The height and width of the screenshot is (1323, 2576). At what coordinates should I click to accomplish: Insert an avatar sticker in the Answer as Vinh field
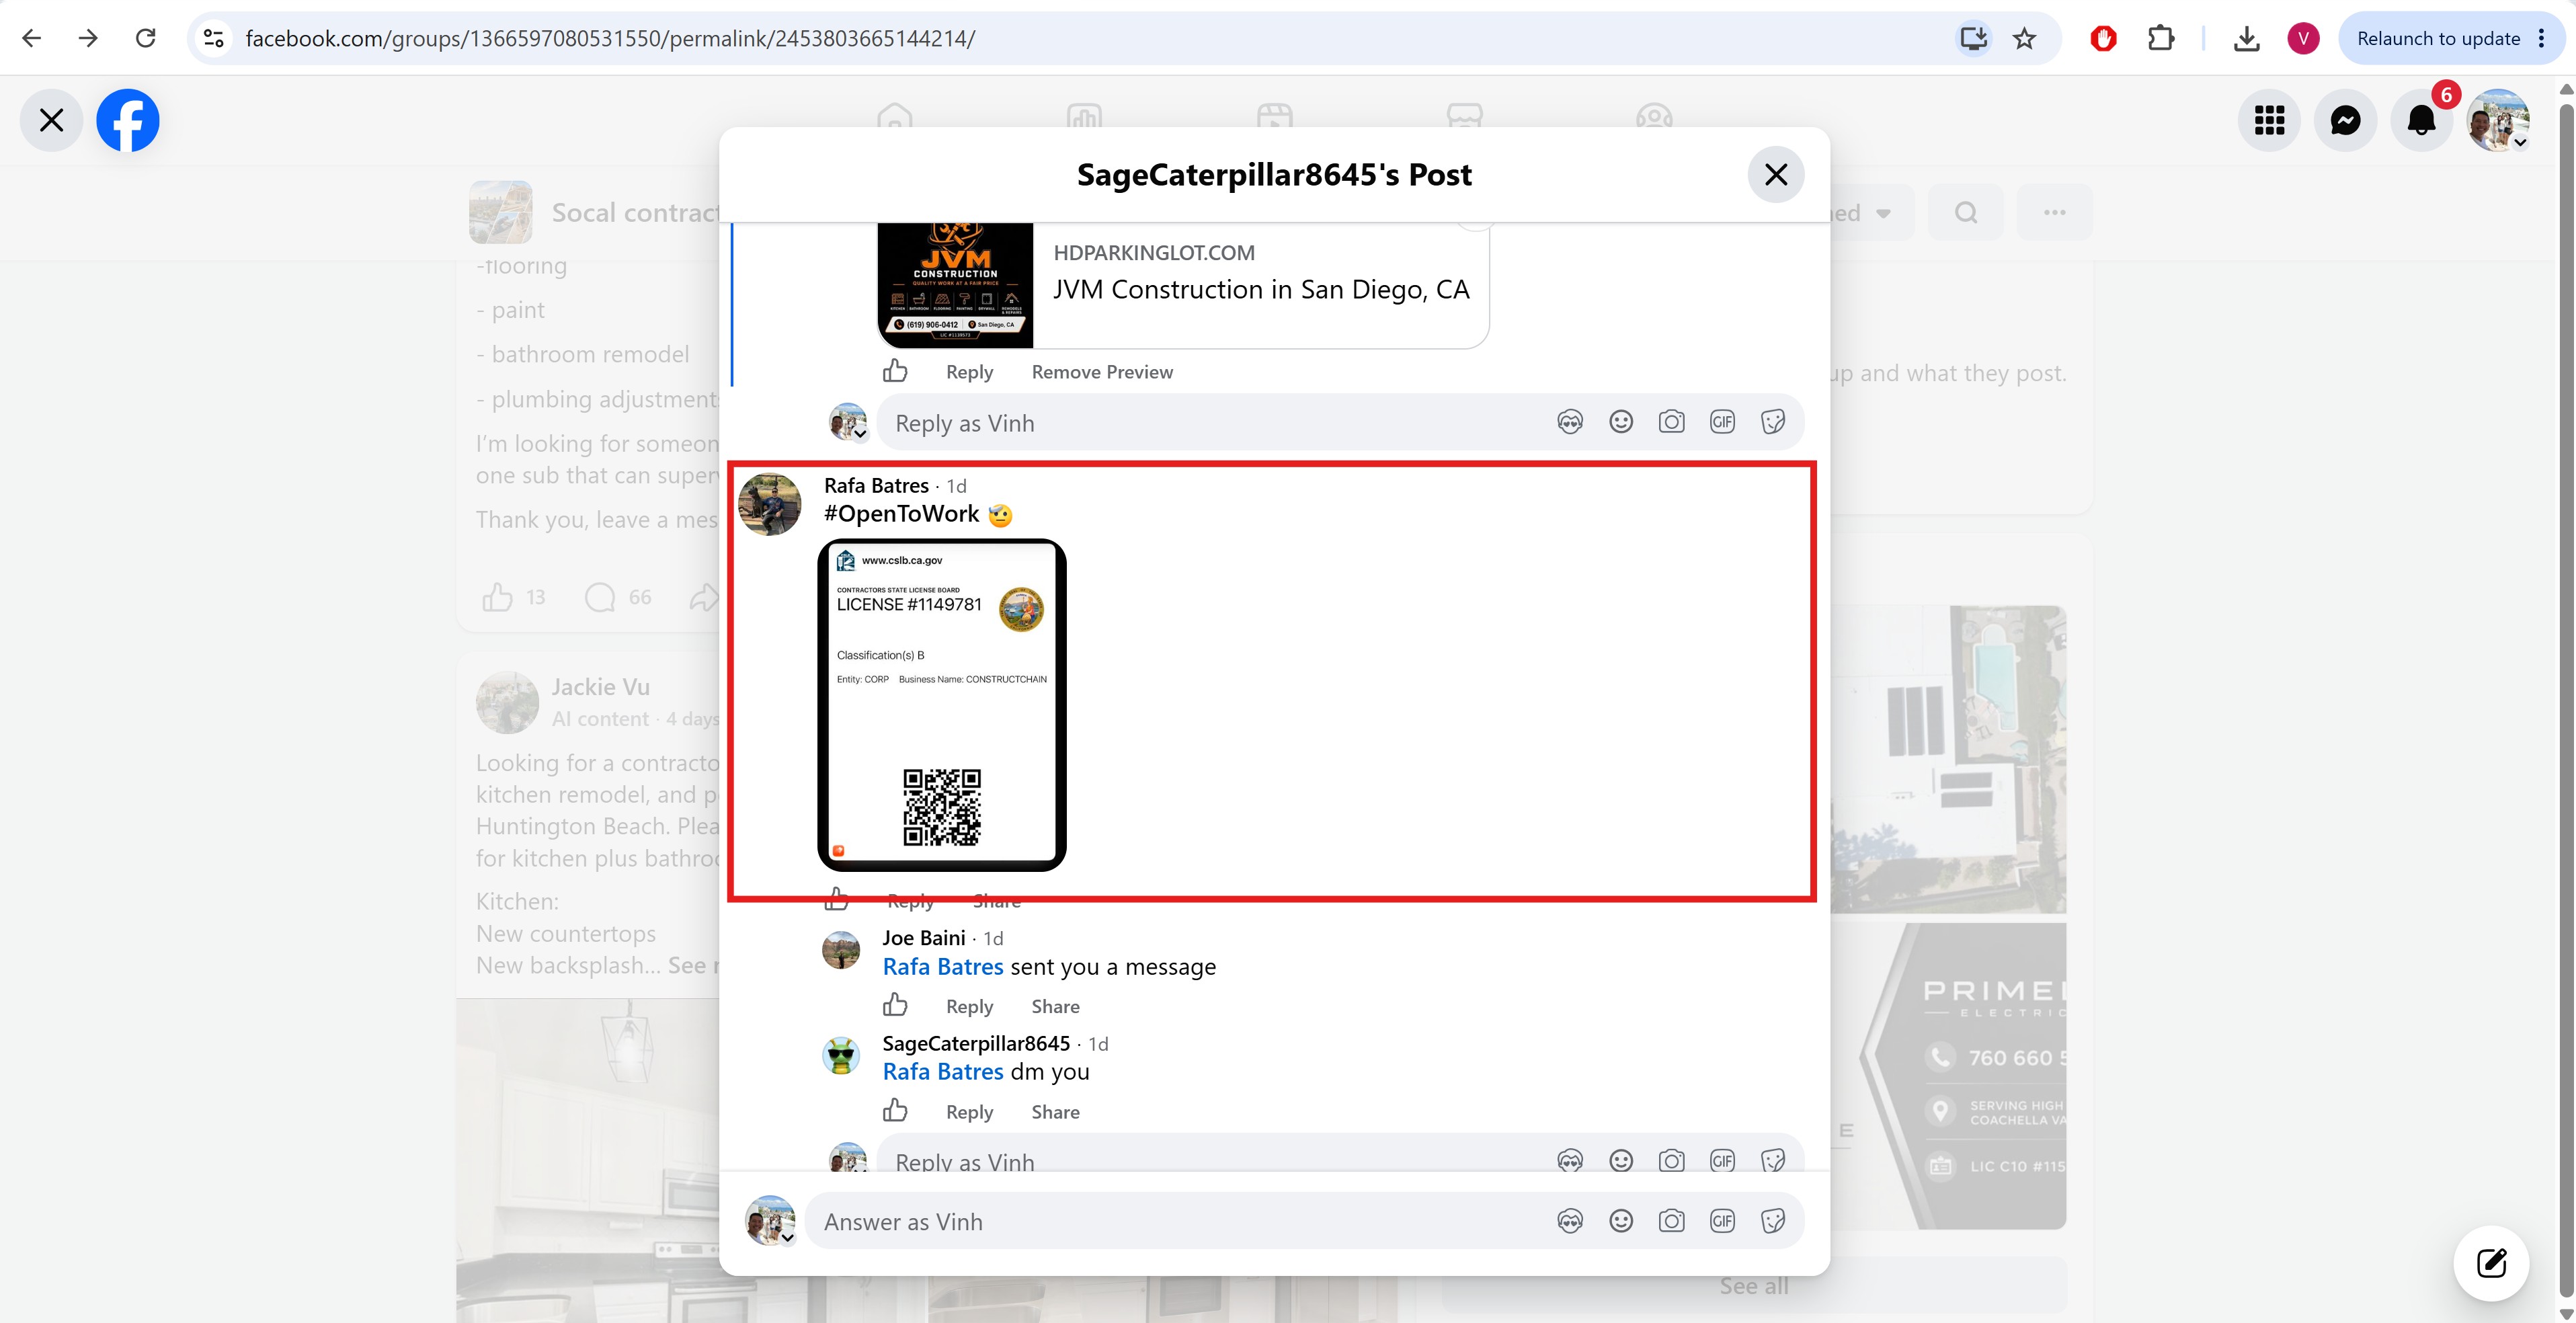pyautogui.click(x=1570, y=1221)
